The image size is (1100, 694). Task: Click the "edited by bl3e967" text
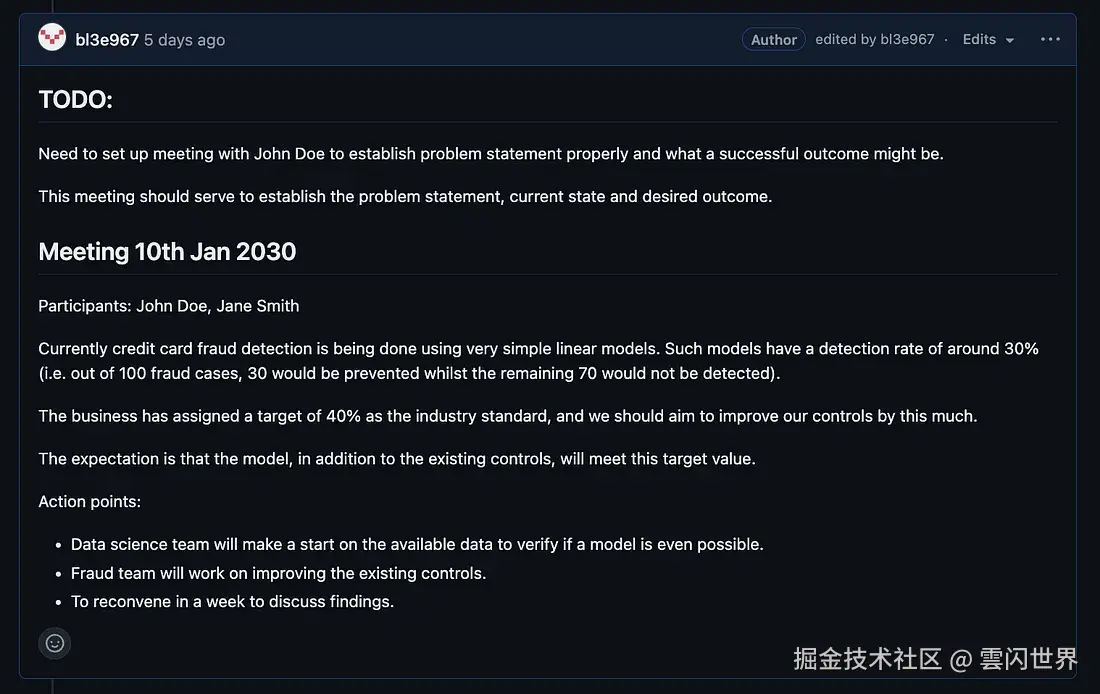[874, 40]
